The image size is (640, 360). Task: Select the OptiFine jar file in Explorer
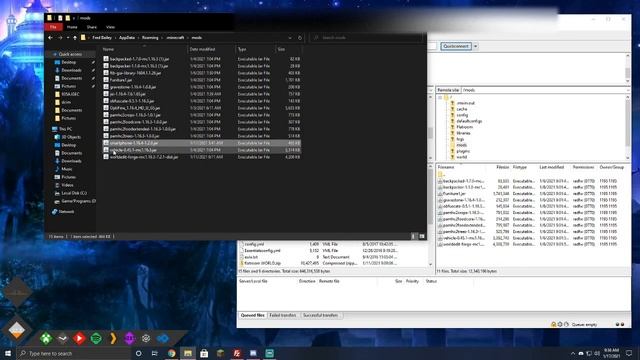pos(202,108)
